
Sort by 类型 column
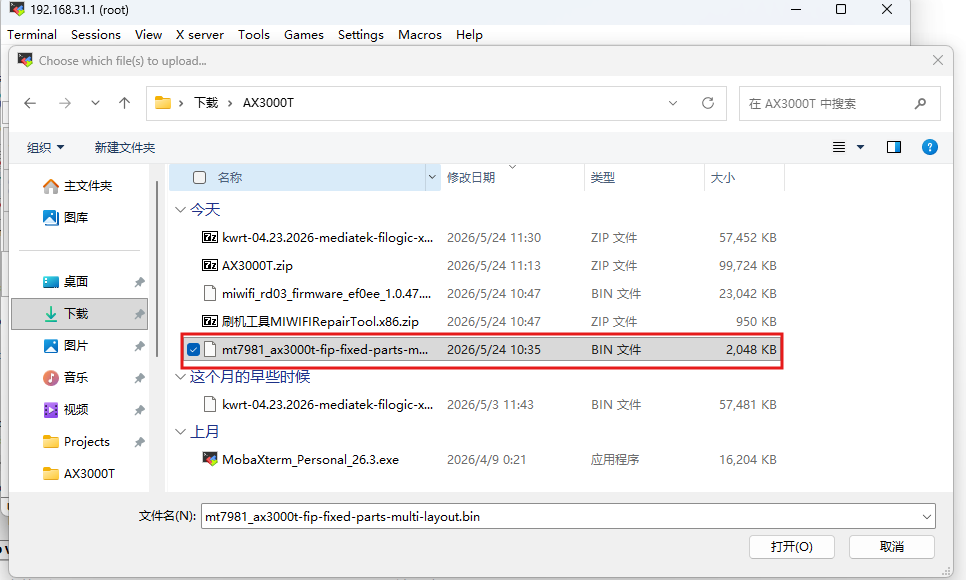[x=603, y=178]
